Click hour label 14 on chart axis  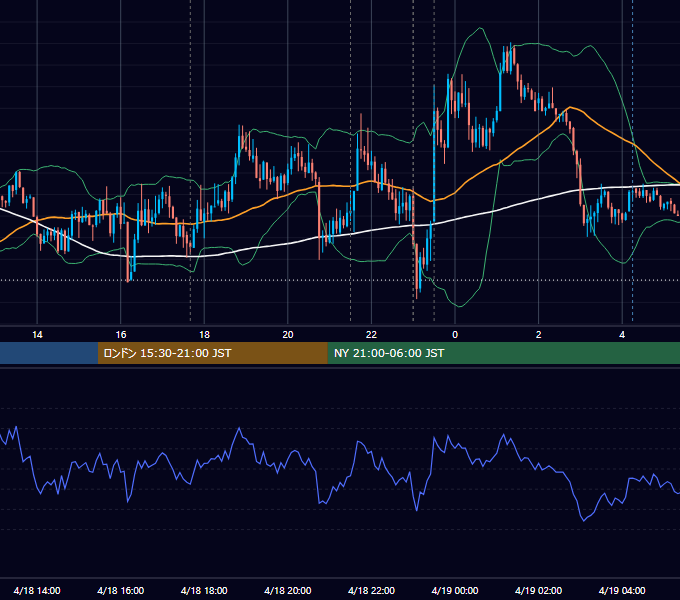tap(37, 335)
